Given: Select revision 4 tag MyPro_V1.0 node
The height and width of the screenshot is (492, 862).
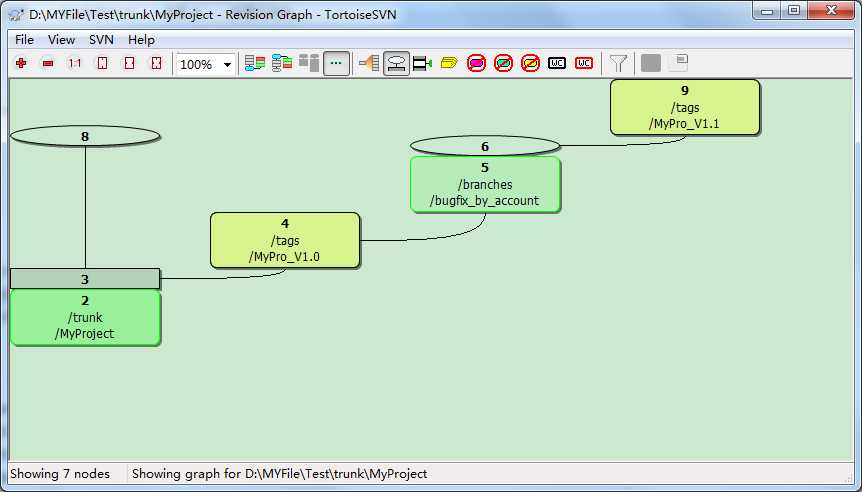Looking at the screenshot, I should [285, 240].
